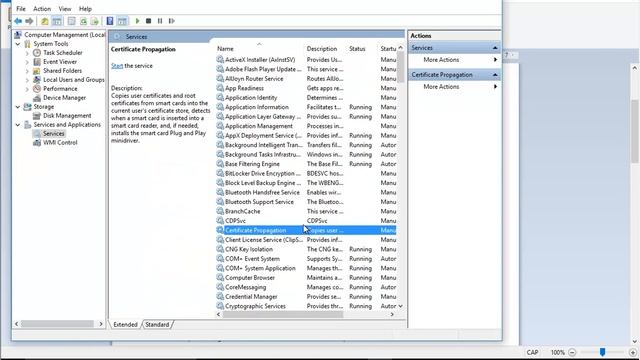Screen dimensions: 640x360
Task: Collapse the Storage tree node
Action: click(x=18, y=107)
